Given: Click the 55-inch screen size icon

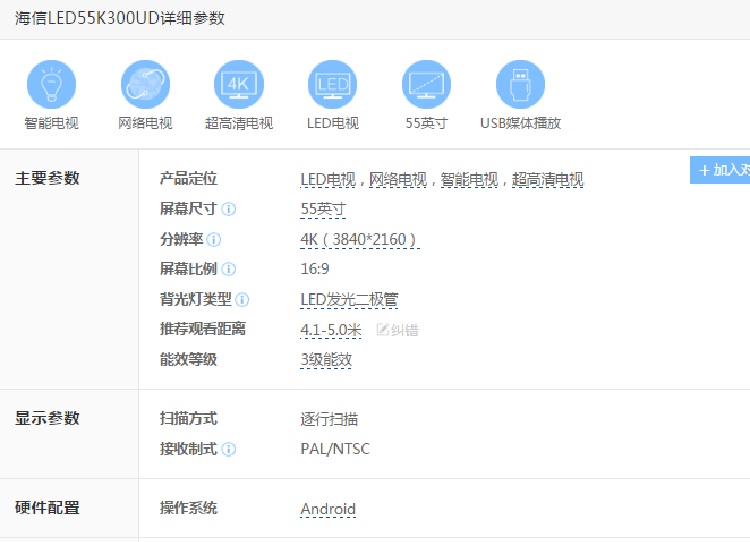Looking at the screenshot, I should [426, 84].
